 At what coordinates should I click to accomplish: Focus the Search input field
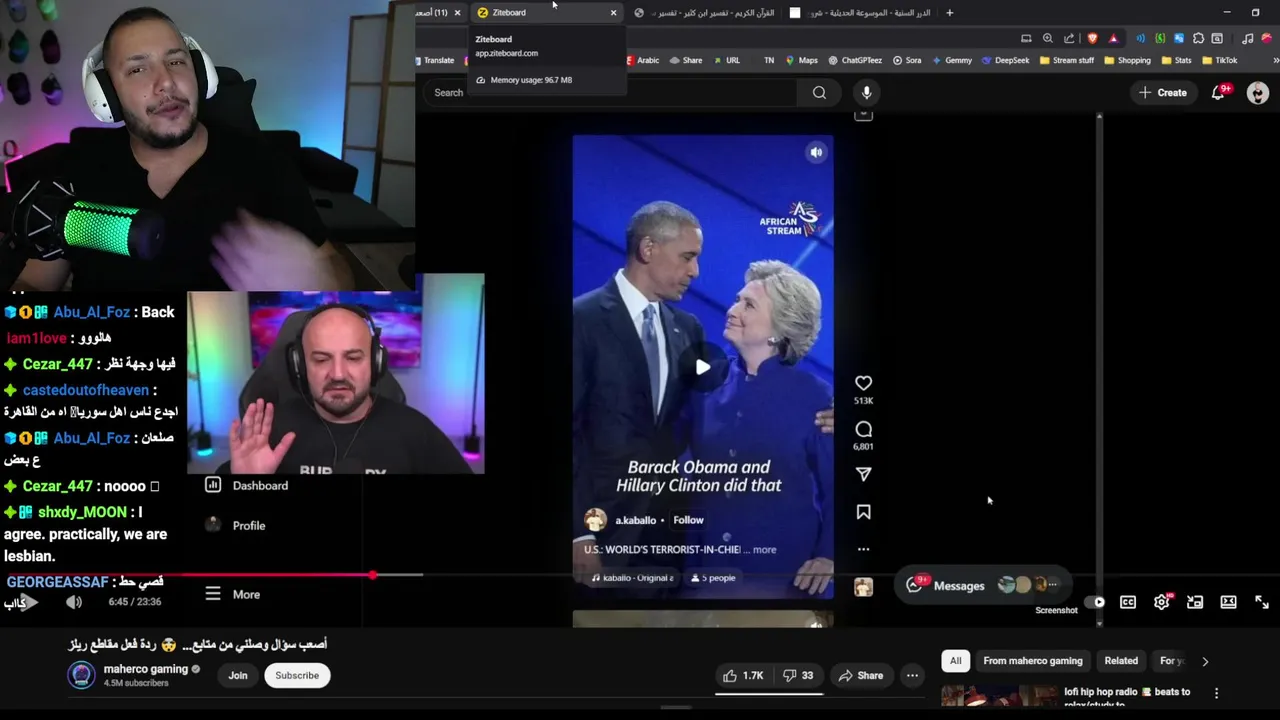coord(612,92)
